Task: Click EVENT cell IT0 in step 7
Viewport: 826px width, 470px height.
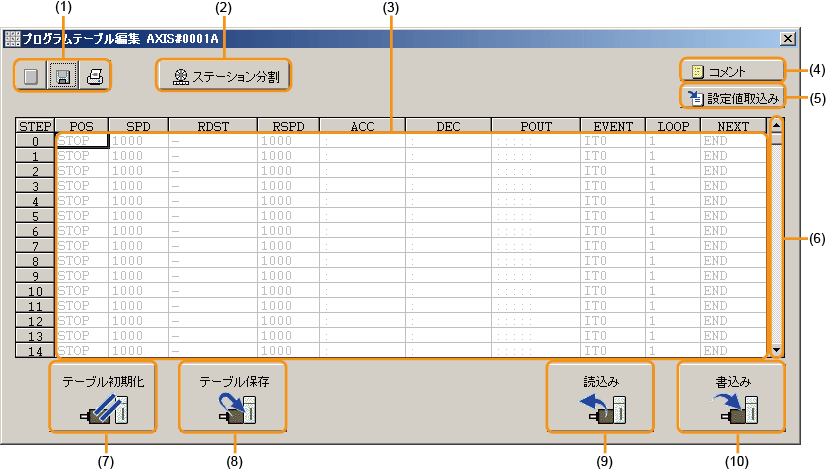Action: [613, 246]
